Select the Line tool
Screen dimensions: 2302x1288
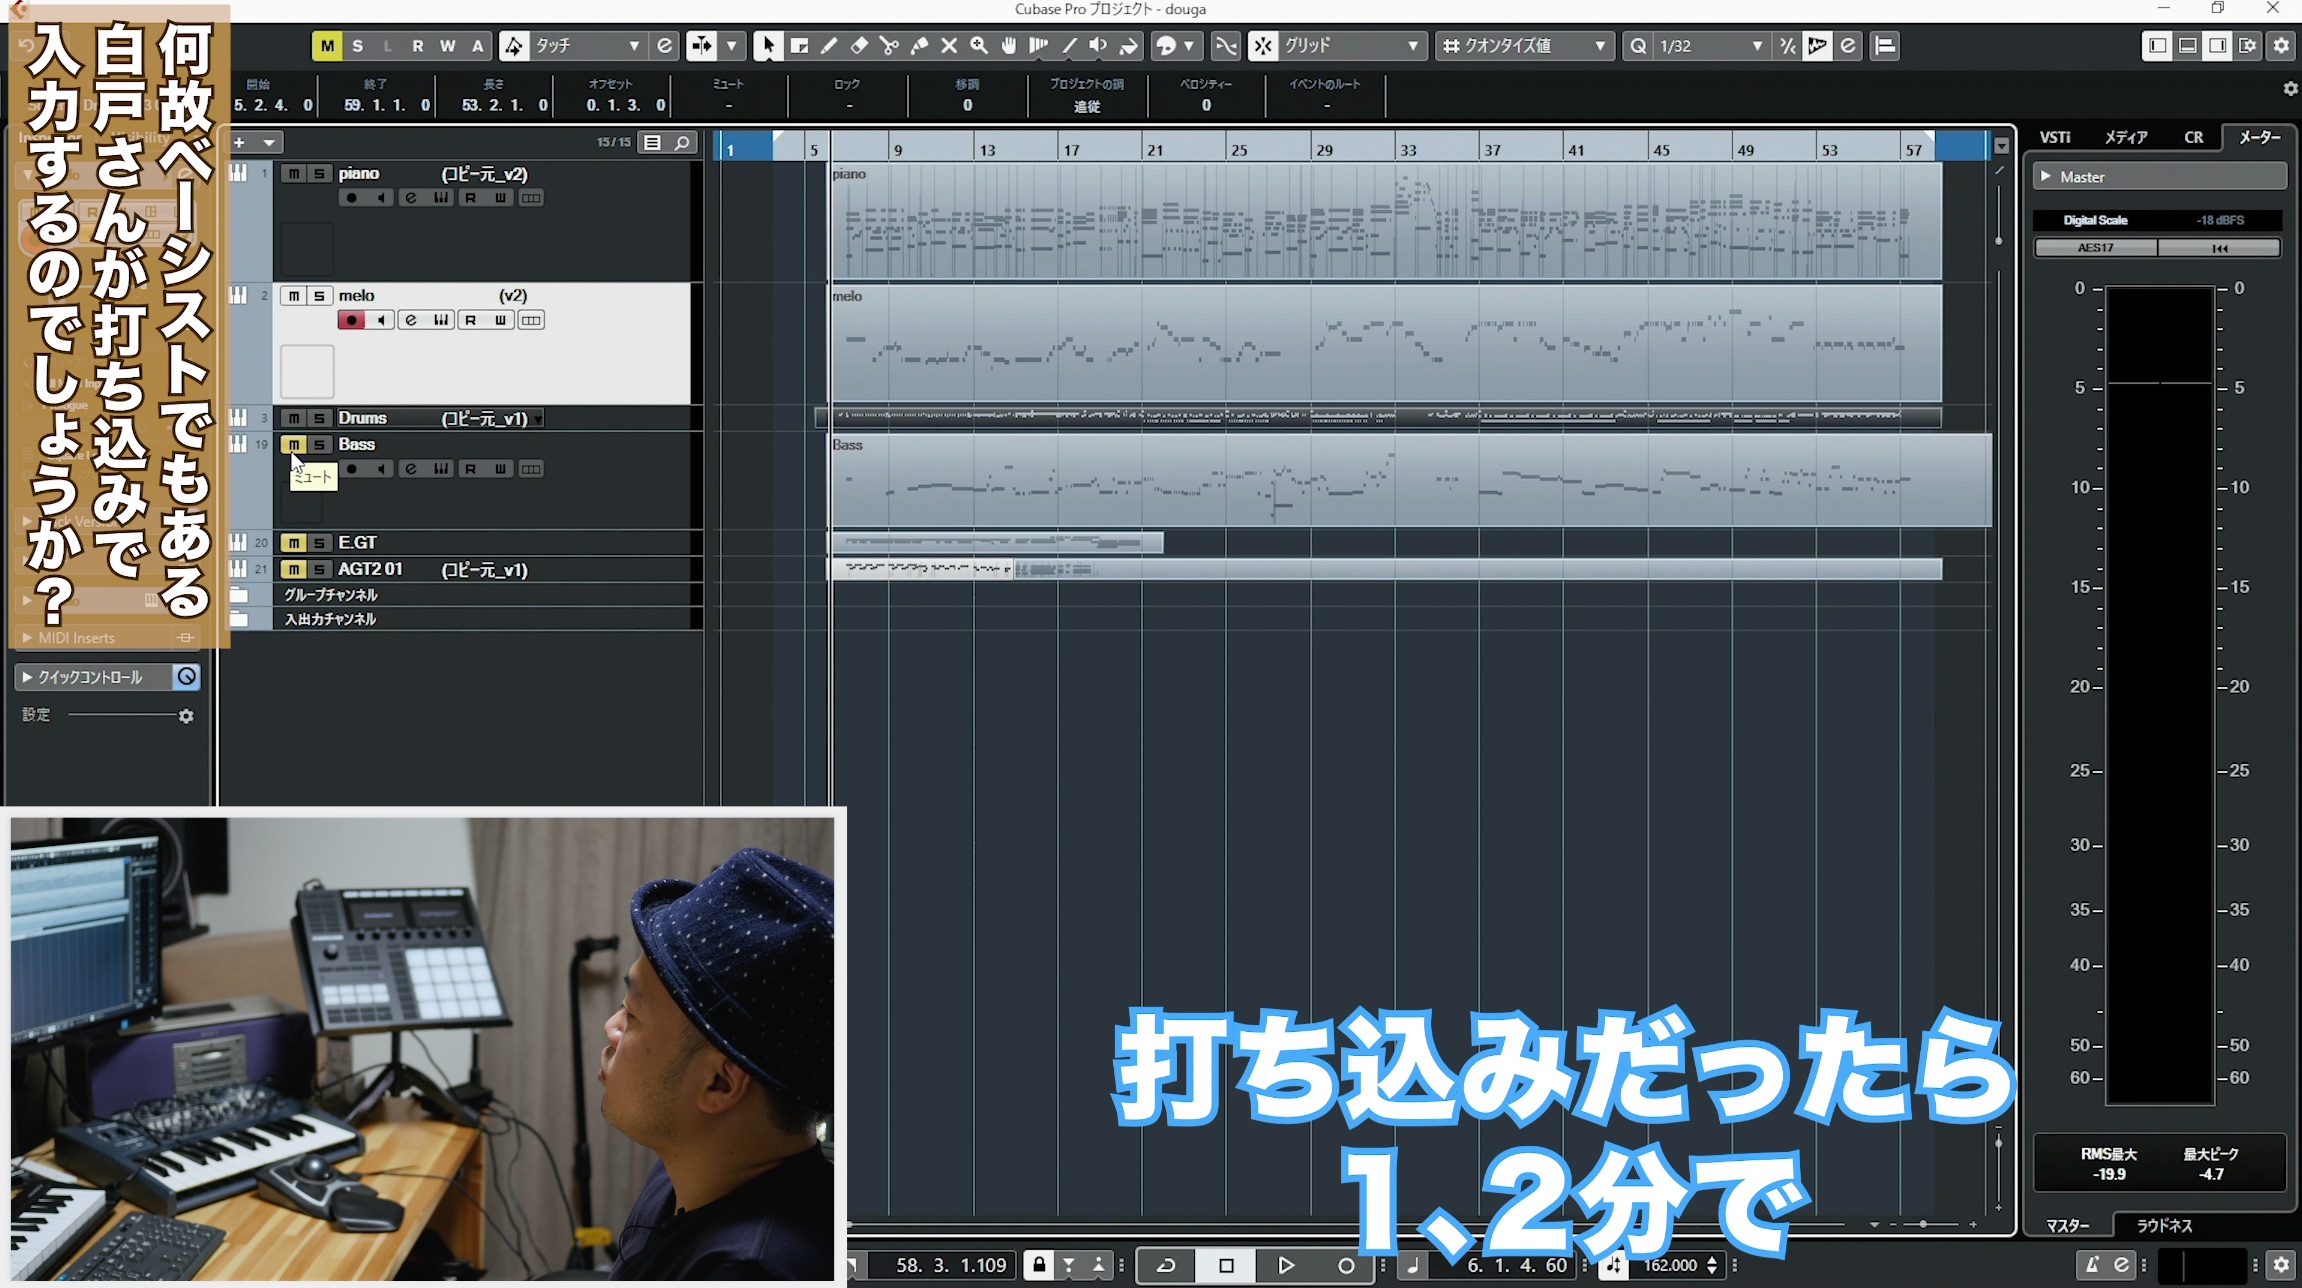(x=1069, y=46)
